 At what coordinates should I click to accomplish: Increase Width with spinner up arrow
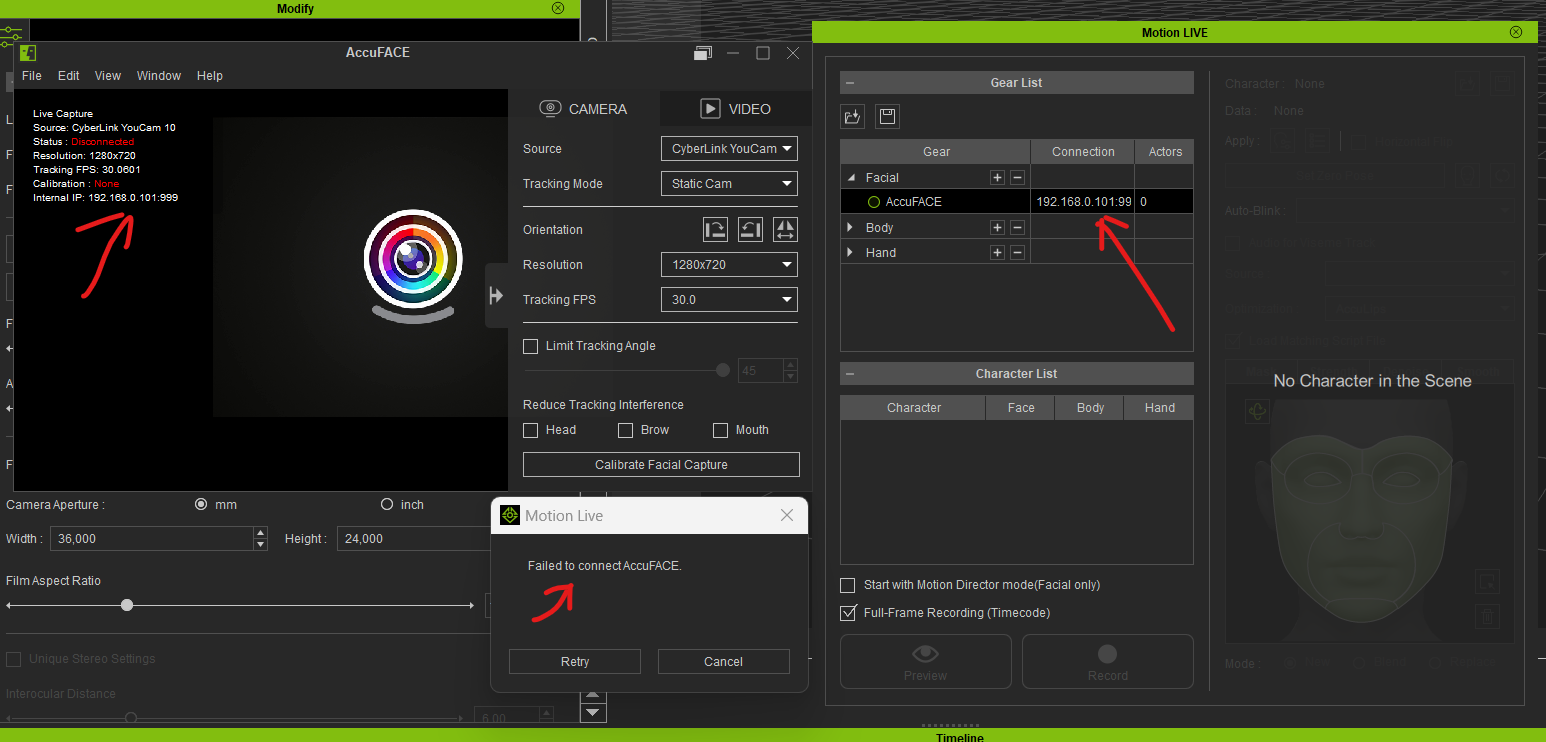tap(261, 533)
